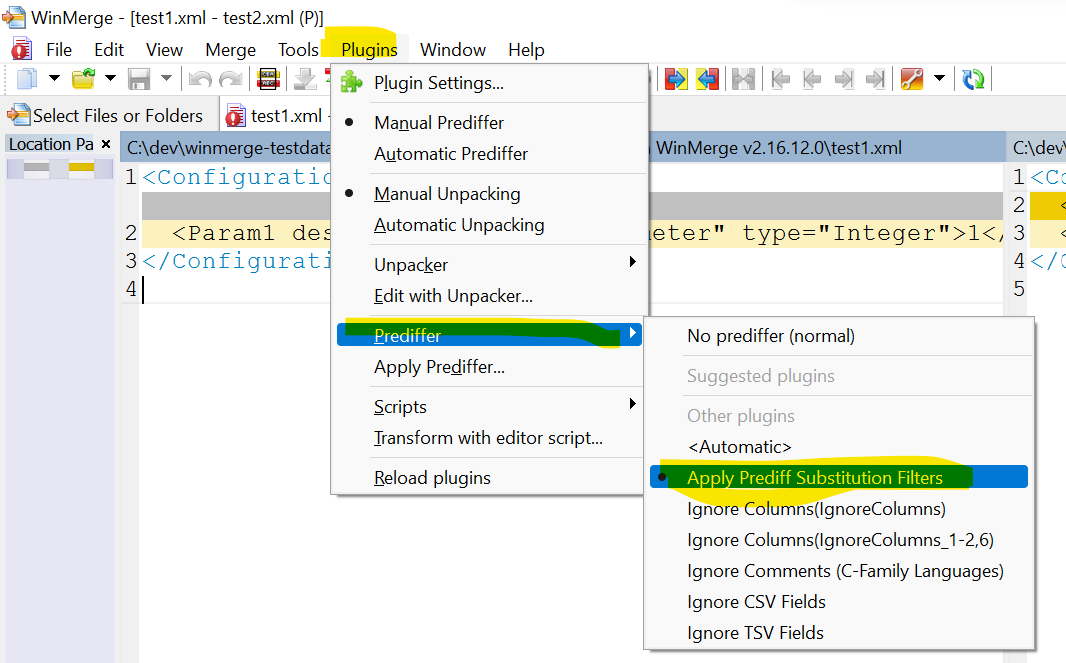Select Apply Prediff Substitution Filters
This screenshot has height=663, width=1066.
pyautogui.click(x=839, y=477)
